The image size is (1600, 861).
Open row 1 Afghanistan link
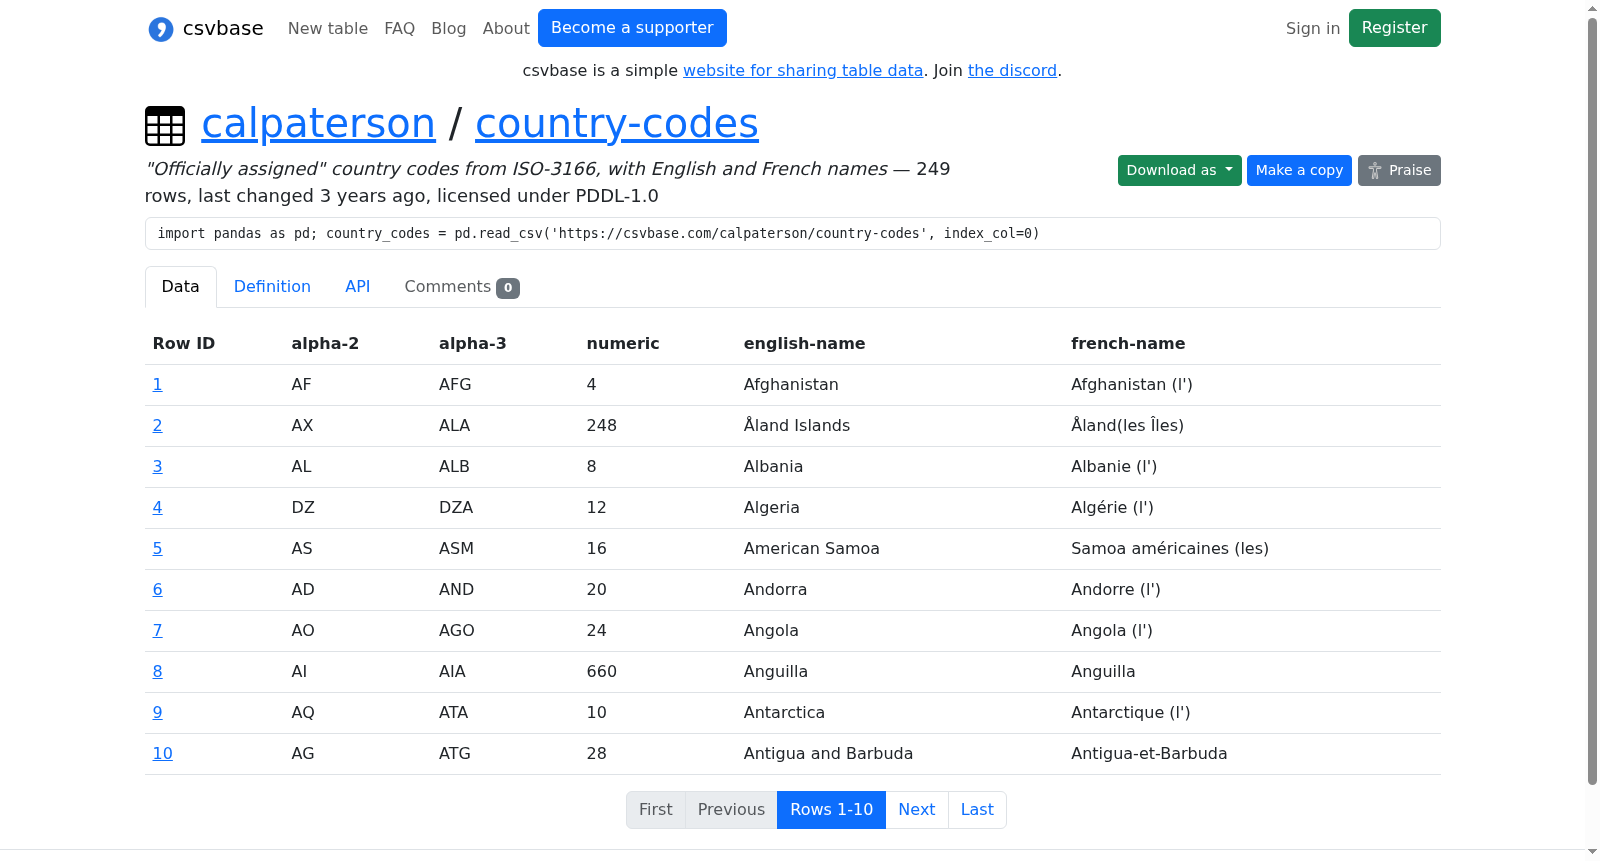158,384
